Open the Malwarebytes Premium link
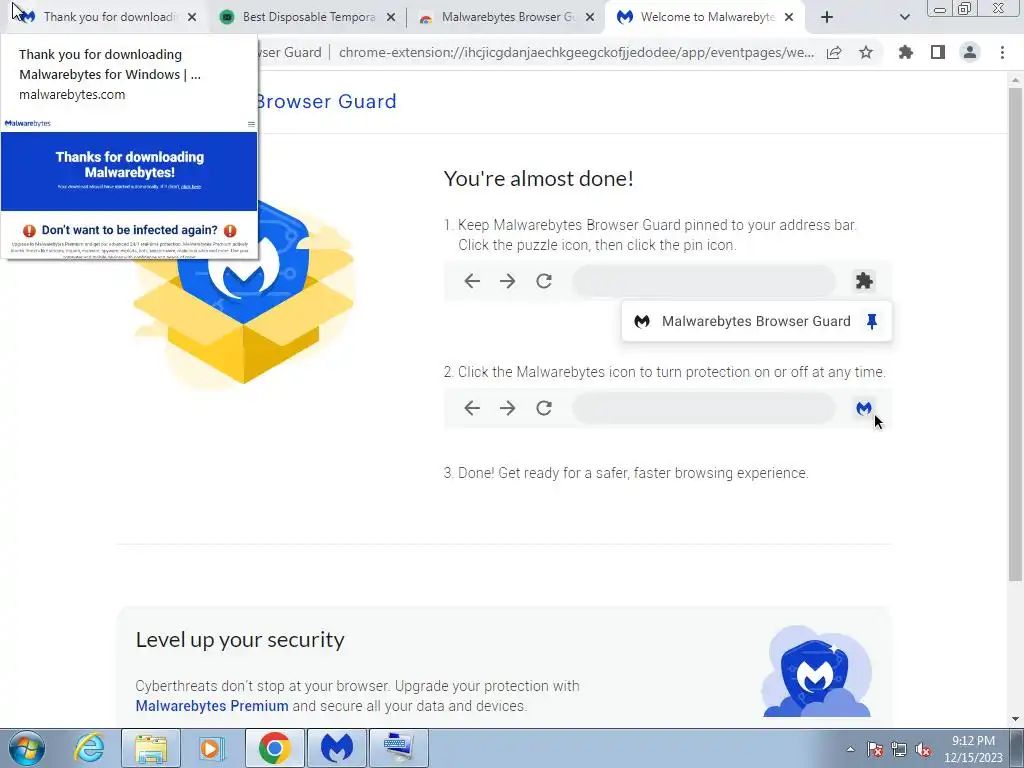Image resolution: width=1024 pixels, height=768 pixels. (x=212, y=706)
